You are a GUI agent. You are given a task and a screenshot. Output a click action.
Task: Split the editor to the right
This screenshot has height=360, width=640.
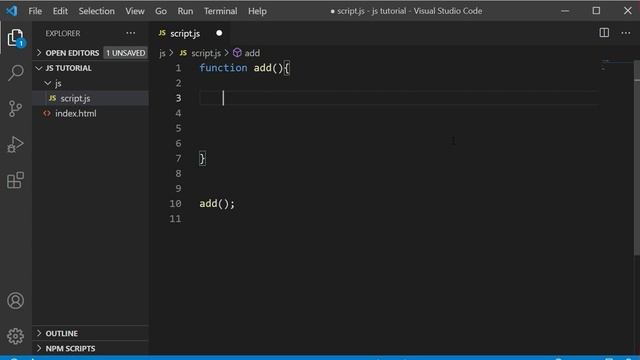point(604,33)
